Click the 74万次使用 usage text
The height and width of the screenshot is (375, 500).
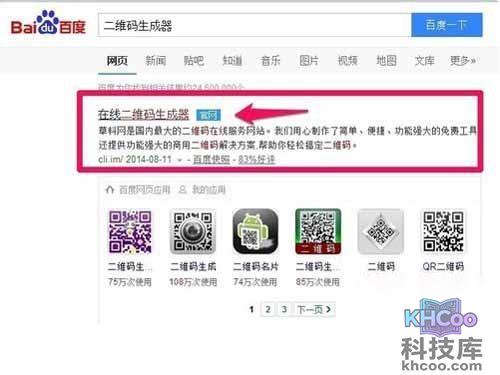[255, 282]
